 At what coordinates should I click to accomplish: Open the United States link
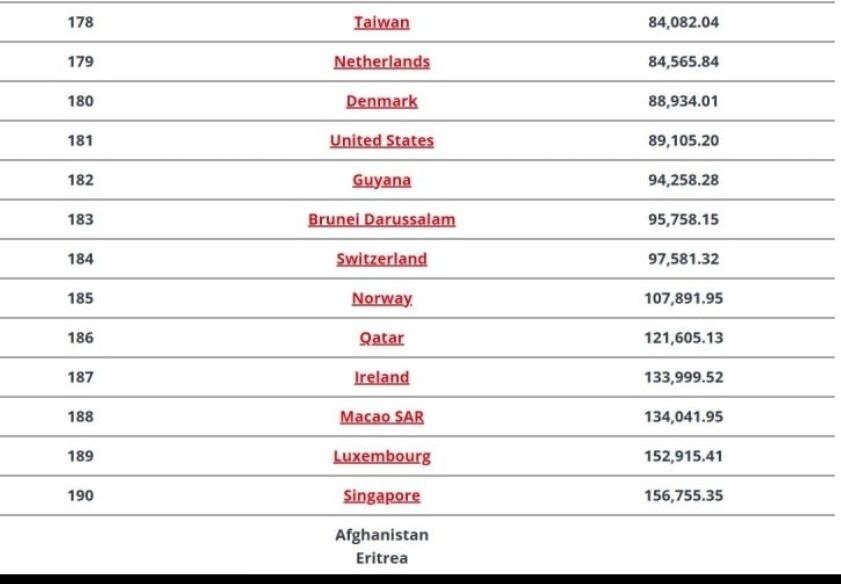(x=381, y=141)
